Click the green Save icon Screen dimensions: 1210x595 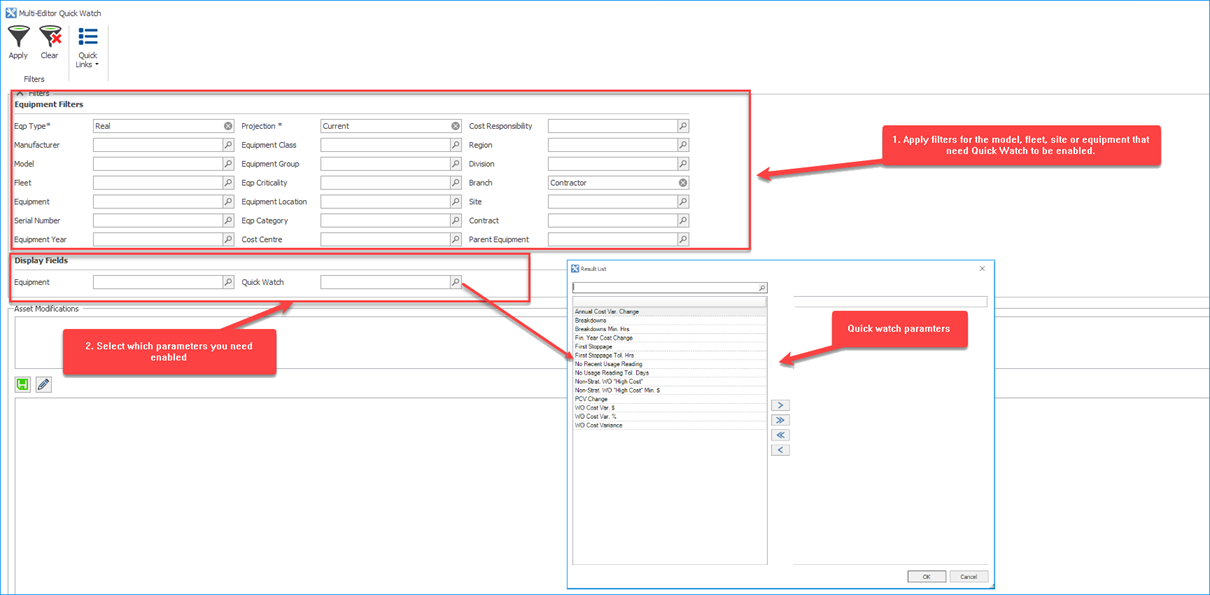[x=24, y=384]
